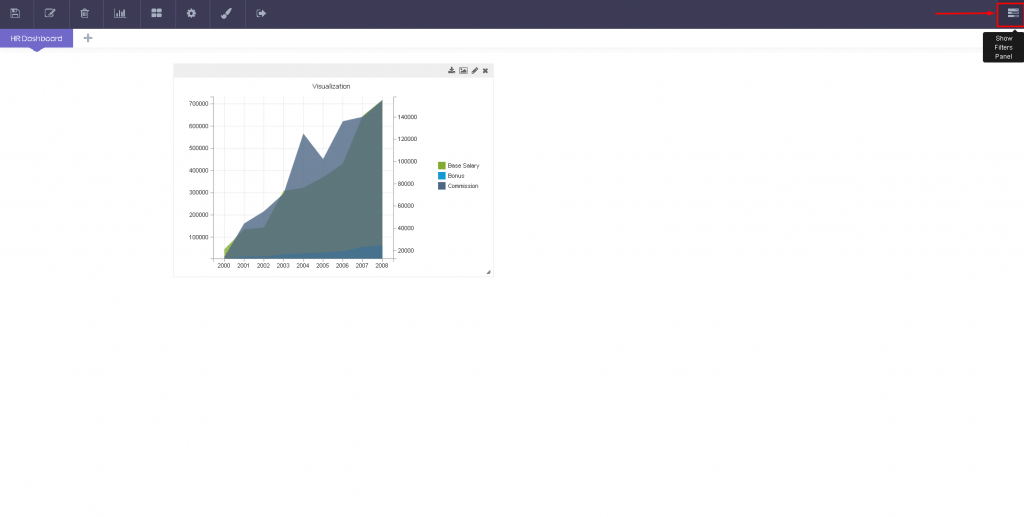Screen dimensions: 1024x517
Task: Click the Edit dashboard pencil icon
Action: point(50,14)
